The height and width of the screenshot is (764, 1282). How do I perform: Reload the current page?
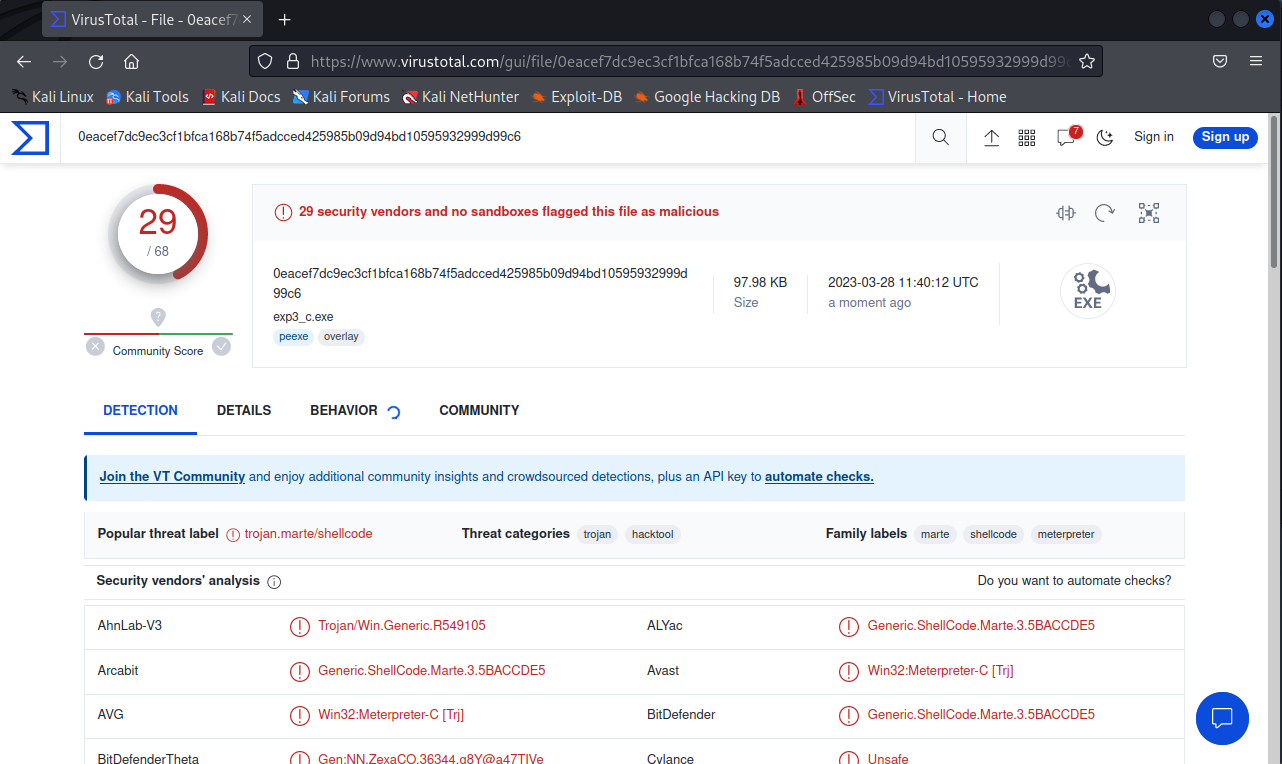coord(96,61)
